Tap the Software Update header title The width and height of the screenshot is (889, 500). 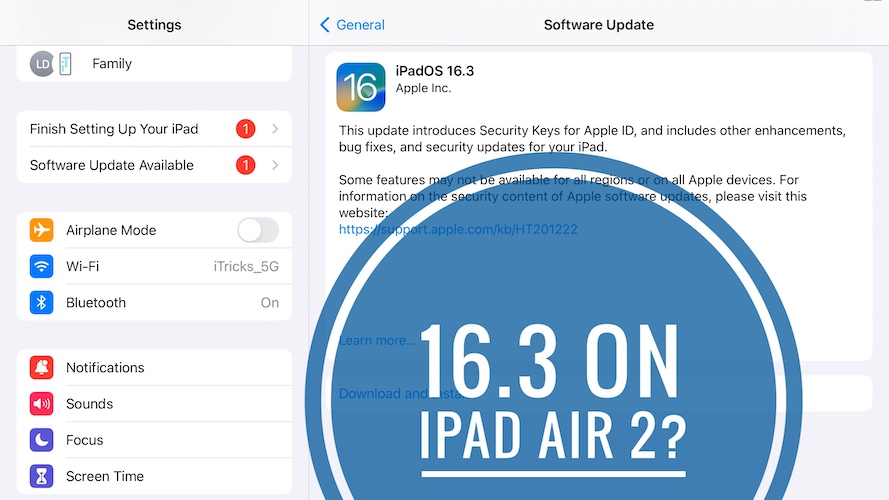pyautogui.click(x=599, y=25)
